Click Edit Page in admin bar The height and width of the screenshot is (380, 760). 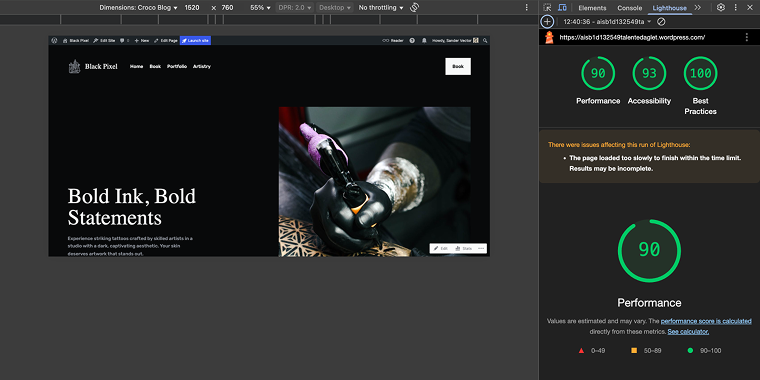tap(166, 41)
